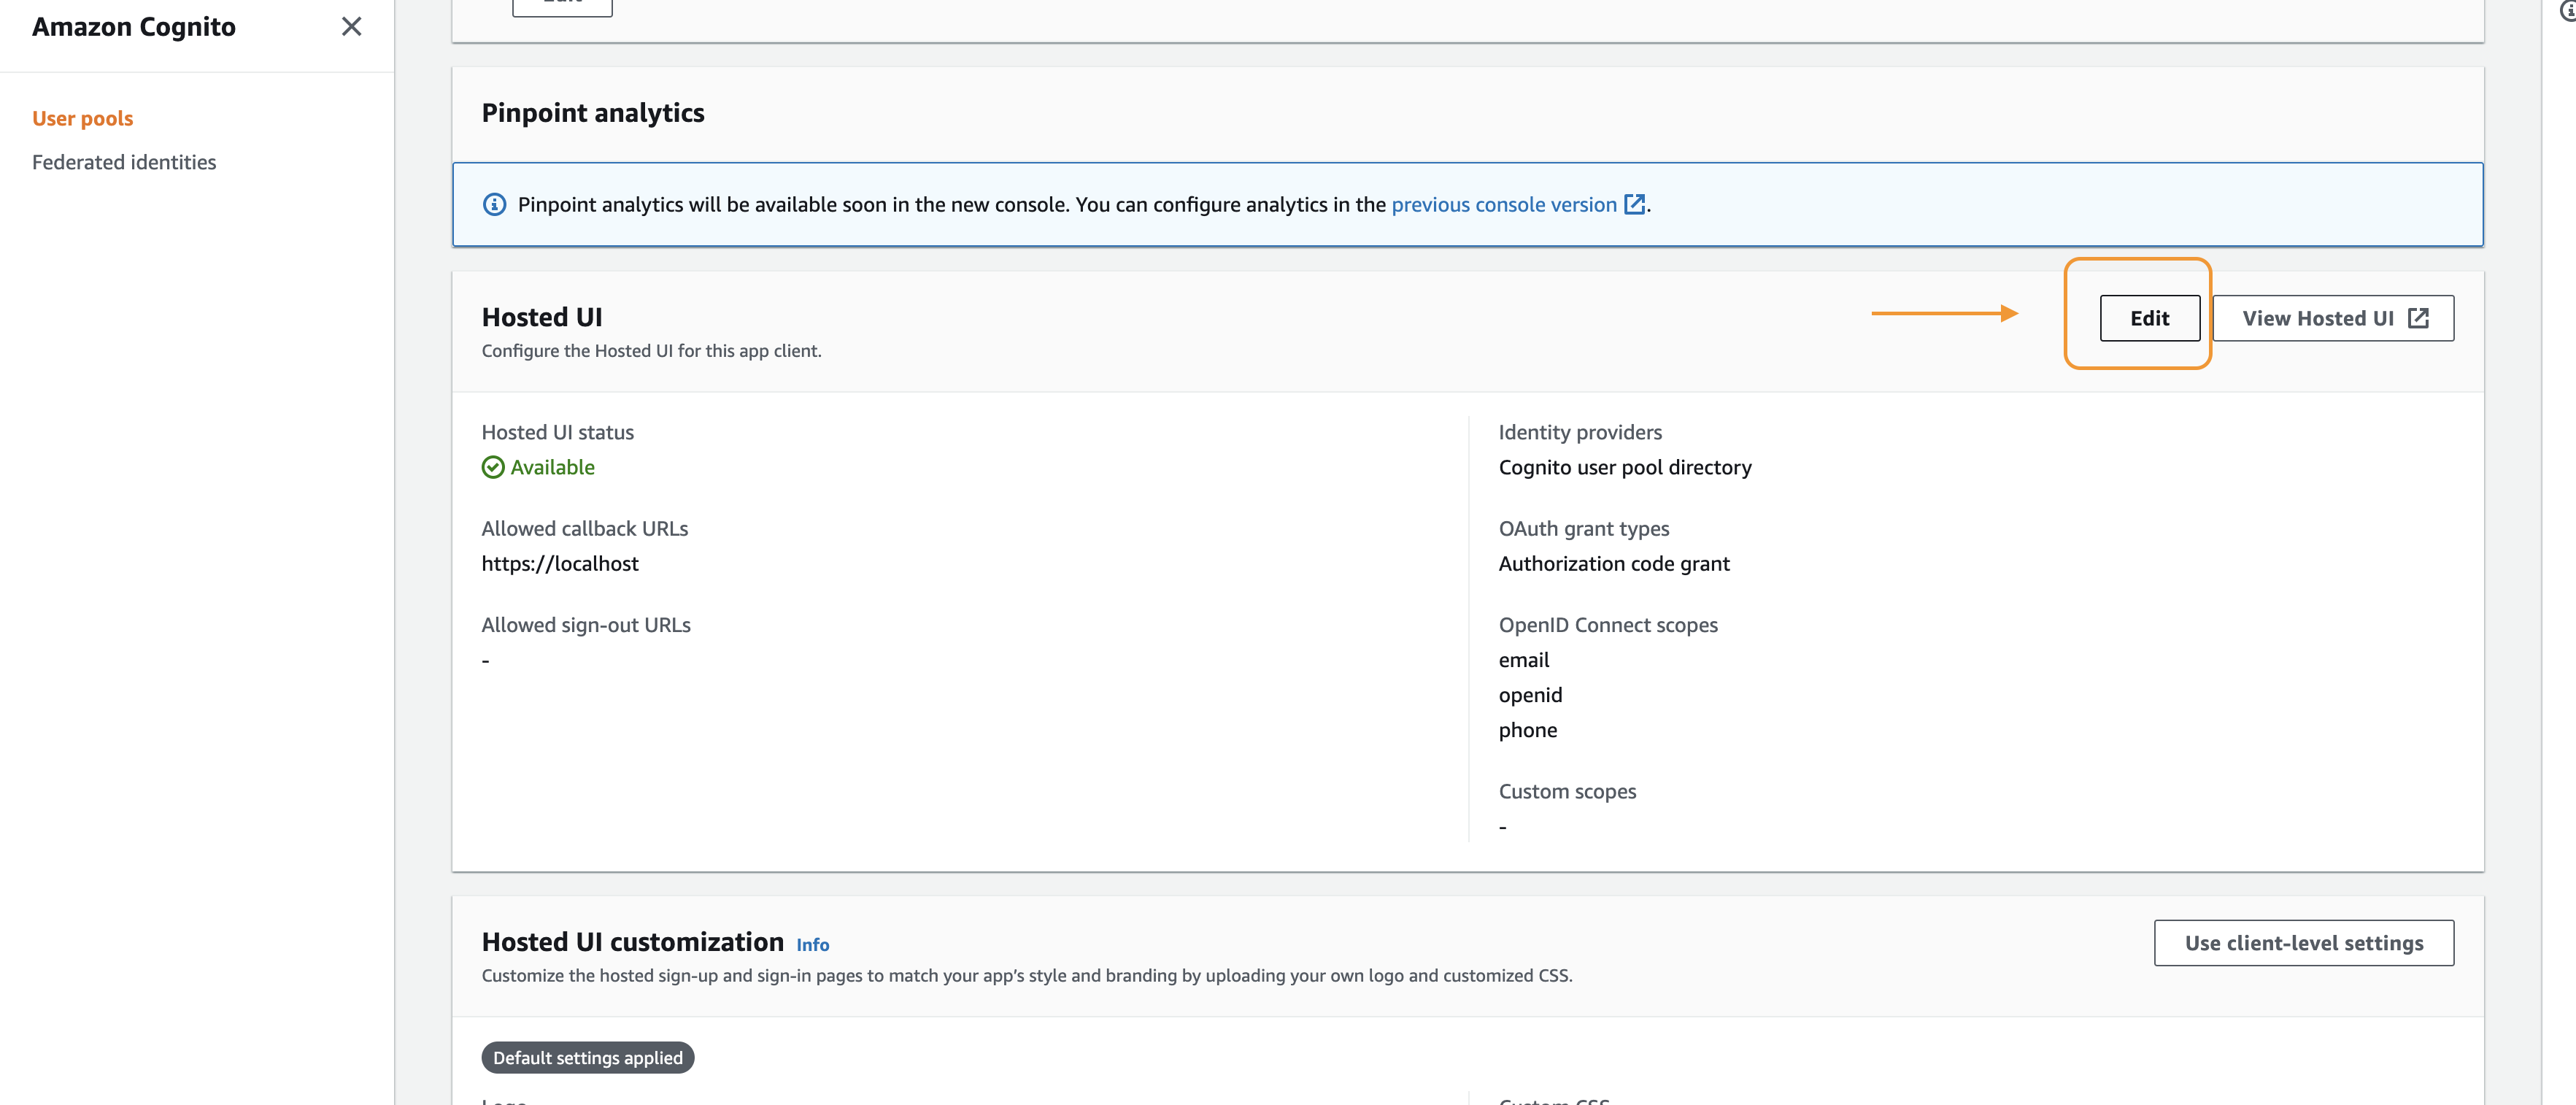Image resolution: width=2576 pixels, height=1105 pixels.
Task: Click the external link icon on the View Hosted UI button
Action: click(2418, 318)
